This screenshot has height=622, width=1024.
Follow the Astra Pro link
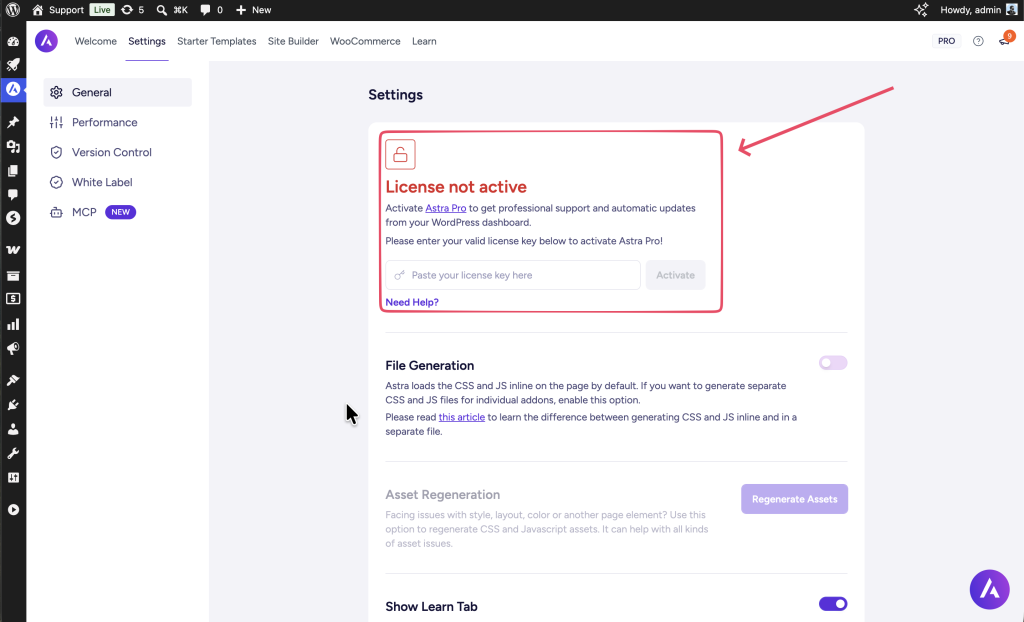tap(445, 208)
